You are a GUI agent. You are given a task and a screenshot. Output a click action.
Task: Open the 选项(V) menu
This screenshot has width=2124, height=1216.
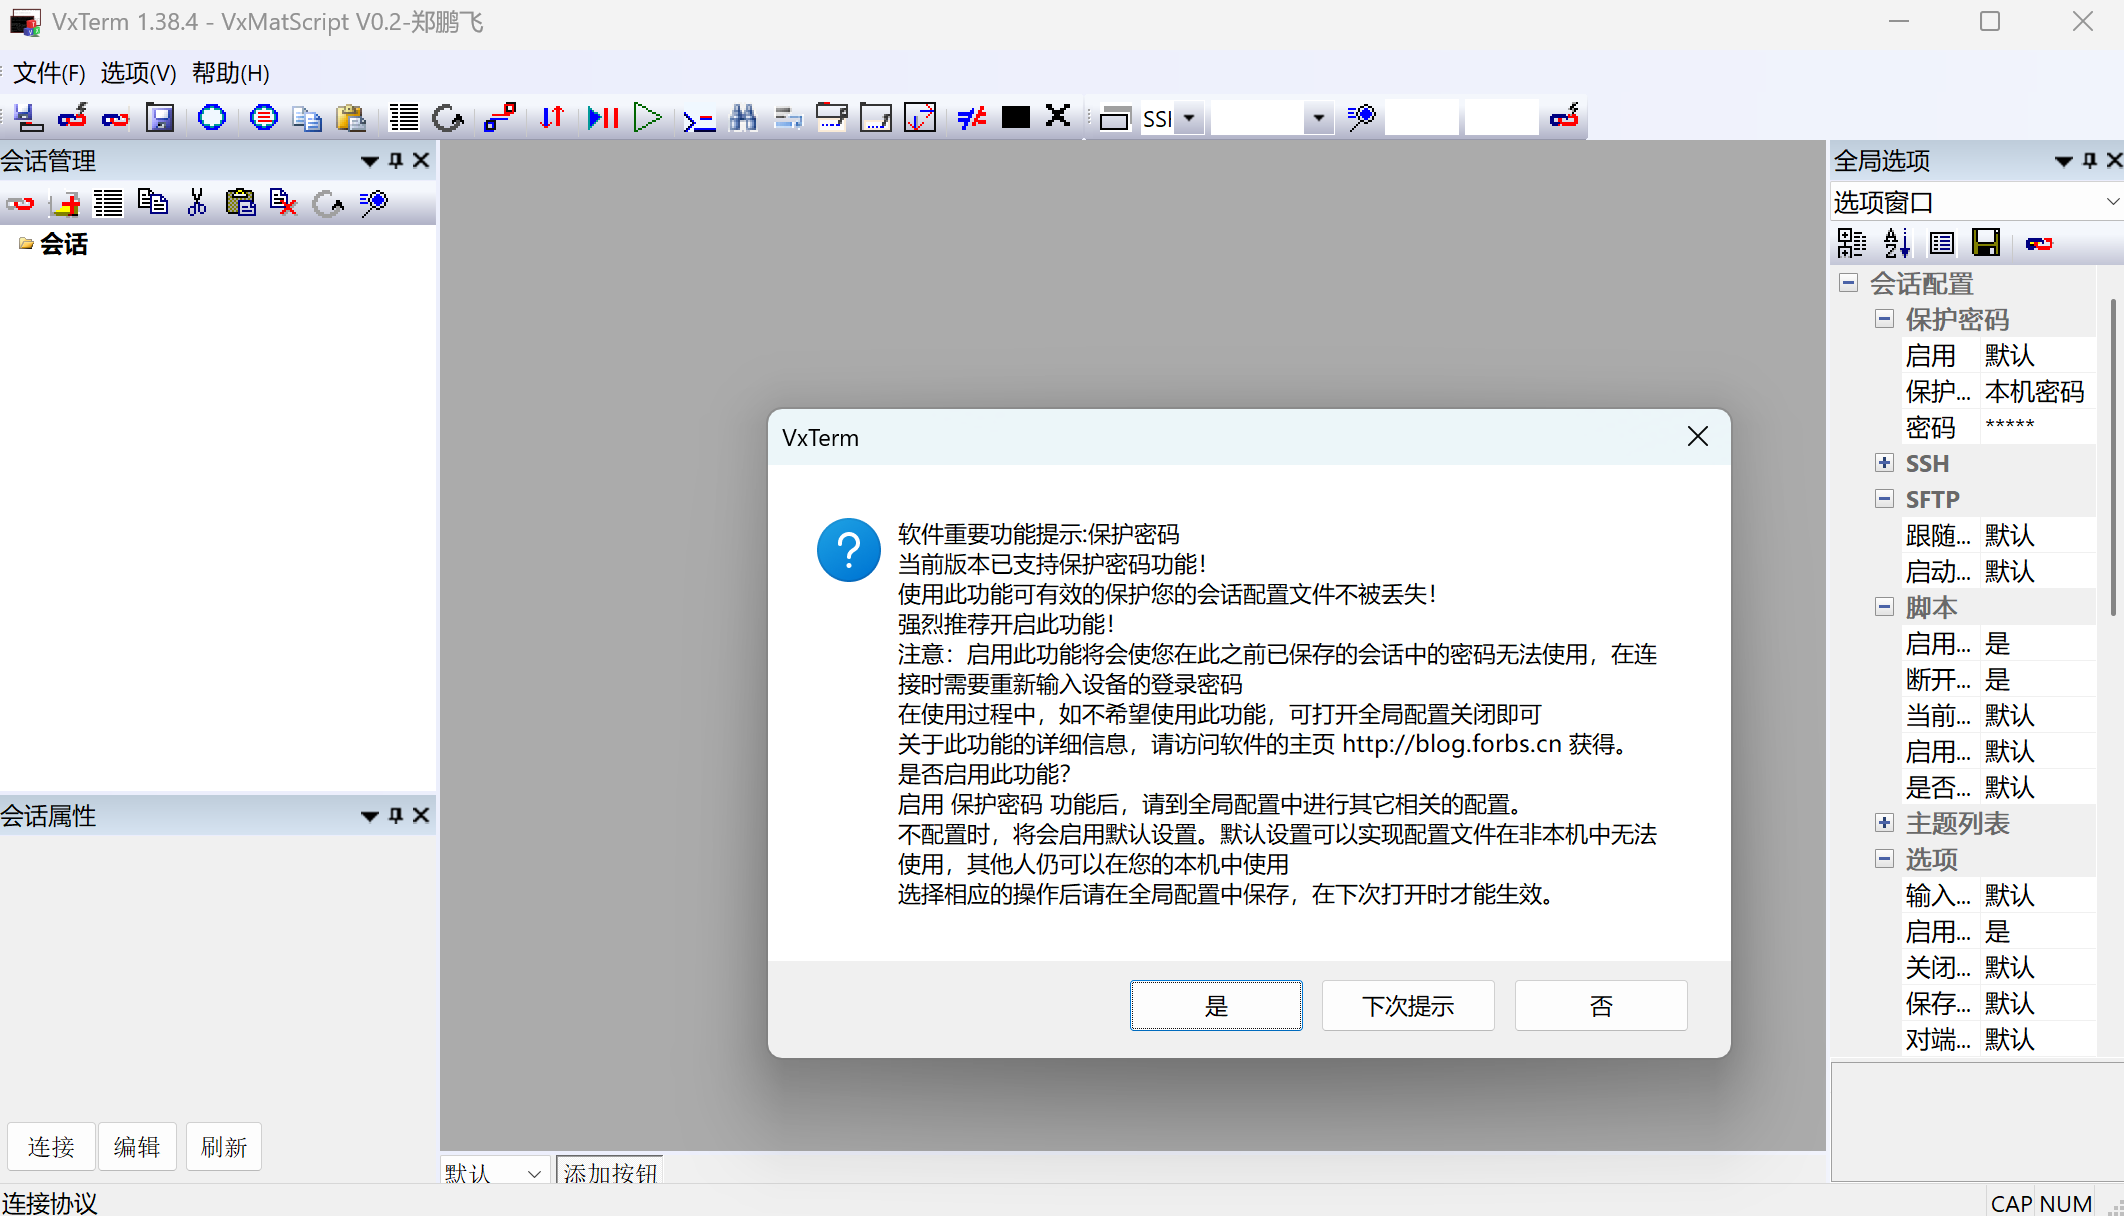click(x=138, y=72)
